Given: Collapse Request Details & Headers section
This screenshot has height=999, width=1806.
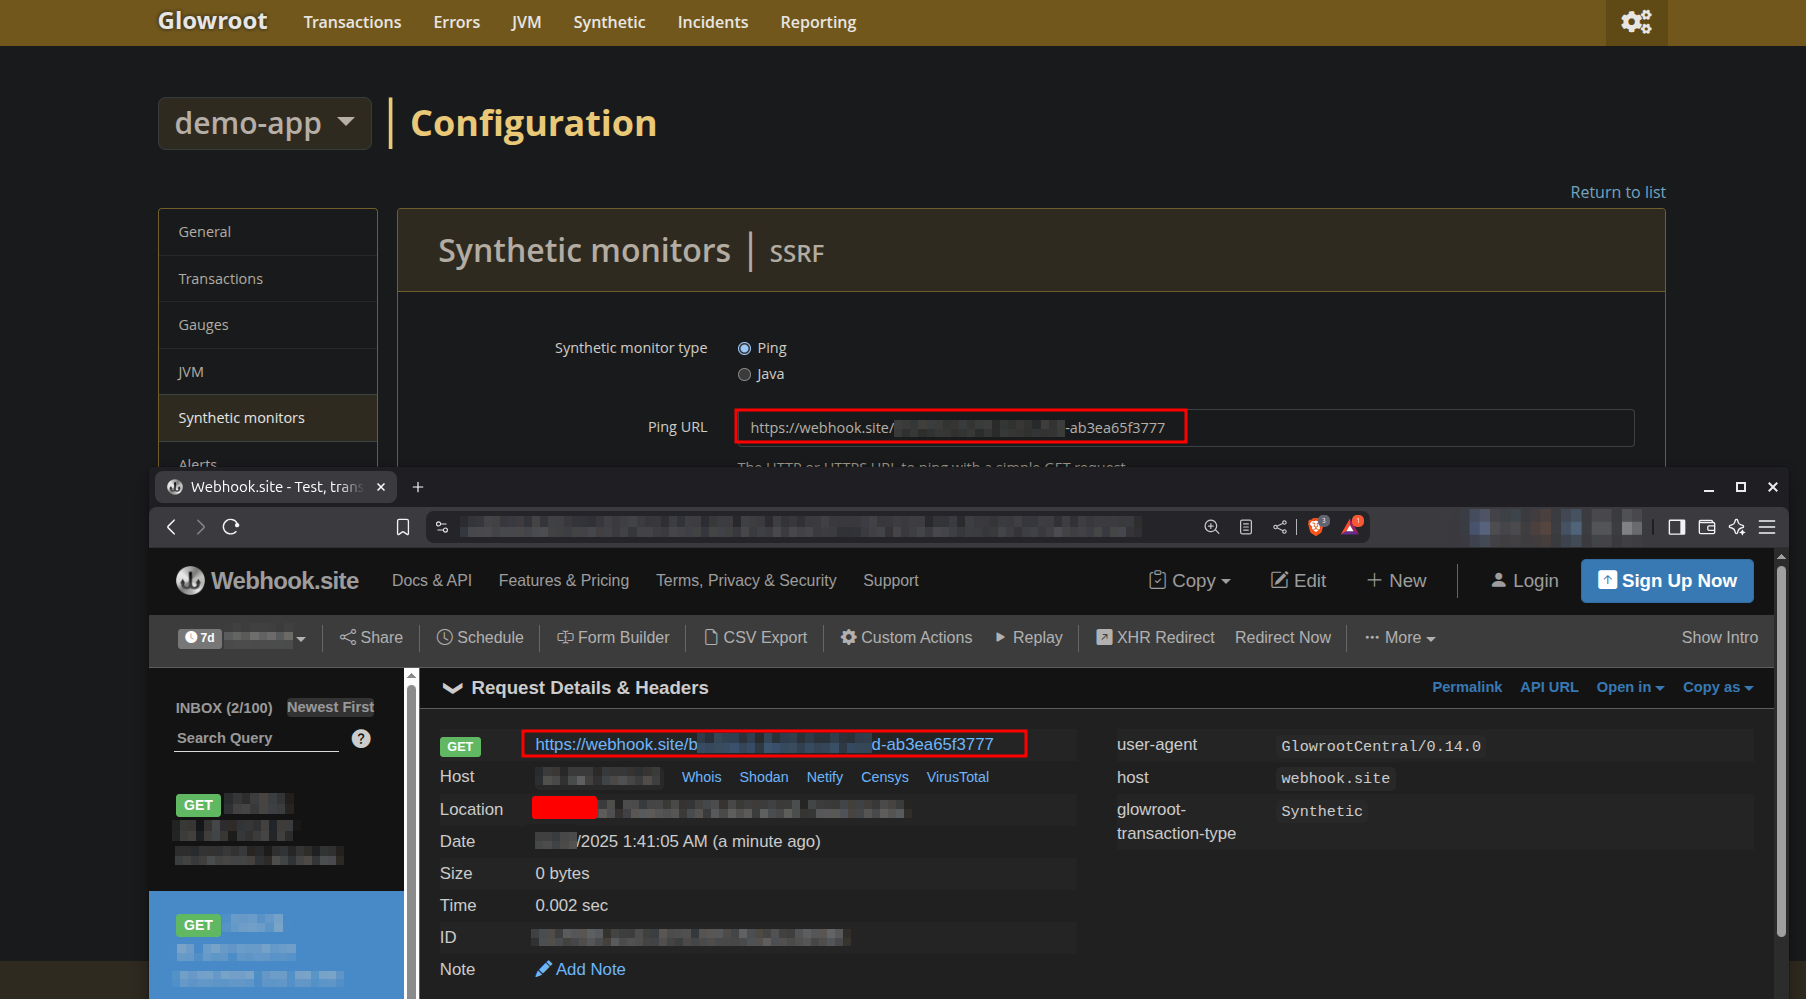Looking at the screenshot, I should pyautogui.click(x=452, y=688).
